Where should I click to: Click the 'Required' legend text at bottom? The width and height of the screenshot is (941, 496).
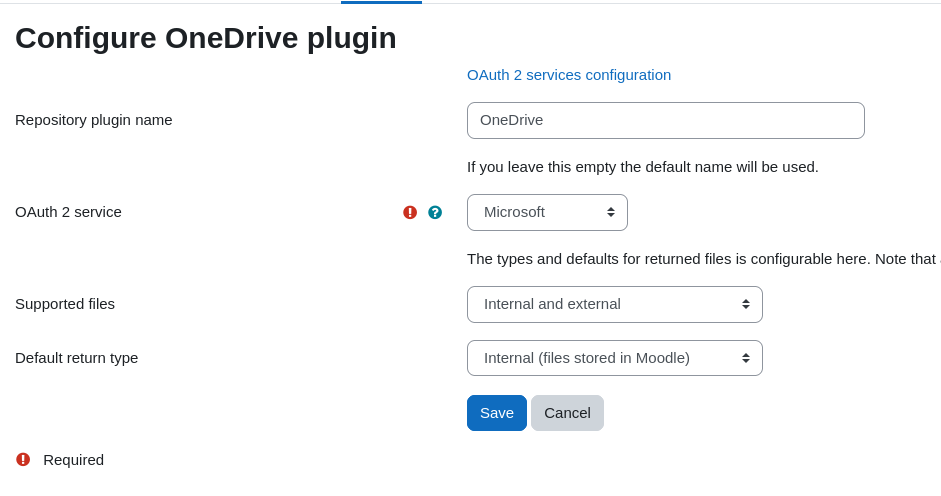click(x=73, y=460)
